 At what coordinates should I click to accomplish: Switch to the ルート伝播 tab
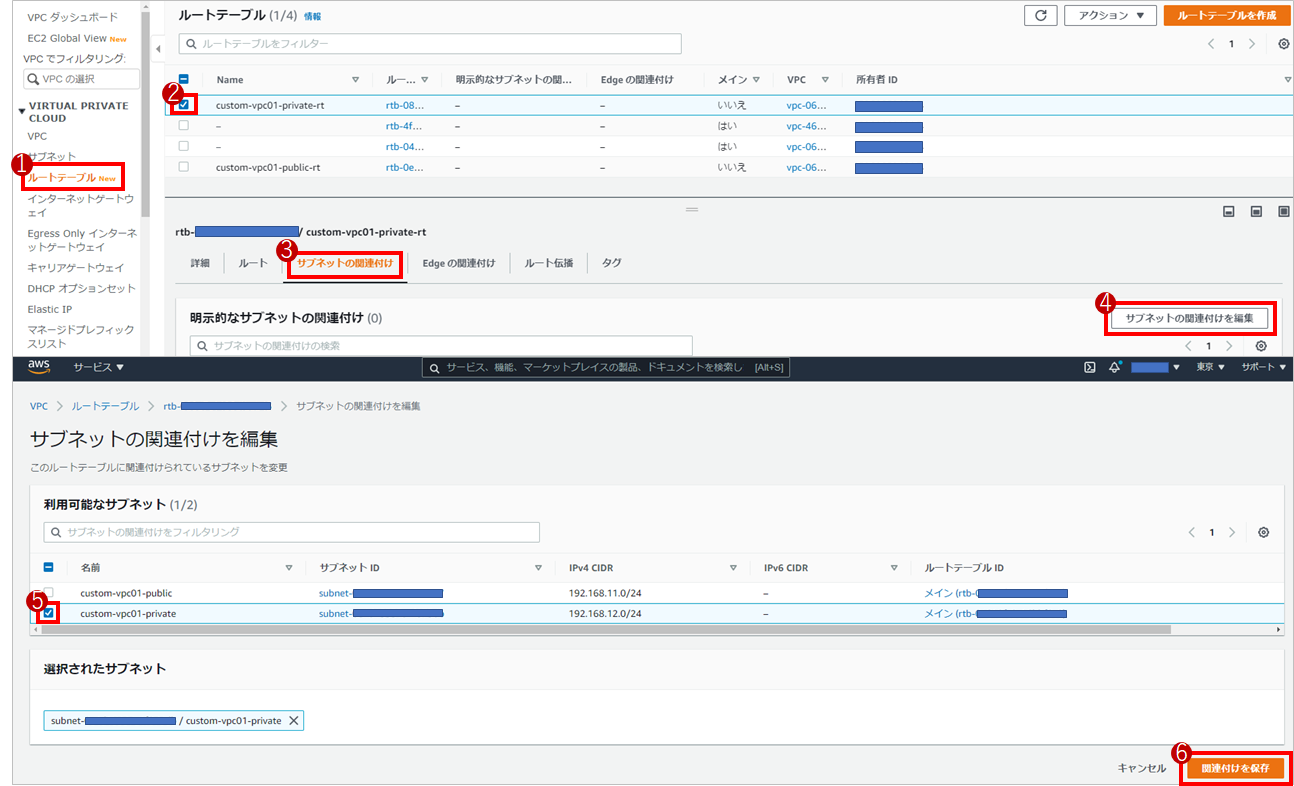coord(549,263)
